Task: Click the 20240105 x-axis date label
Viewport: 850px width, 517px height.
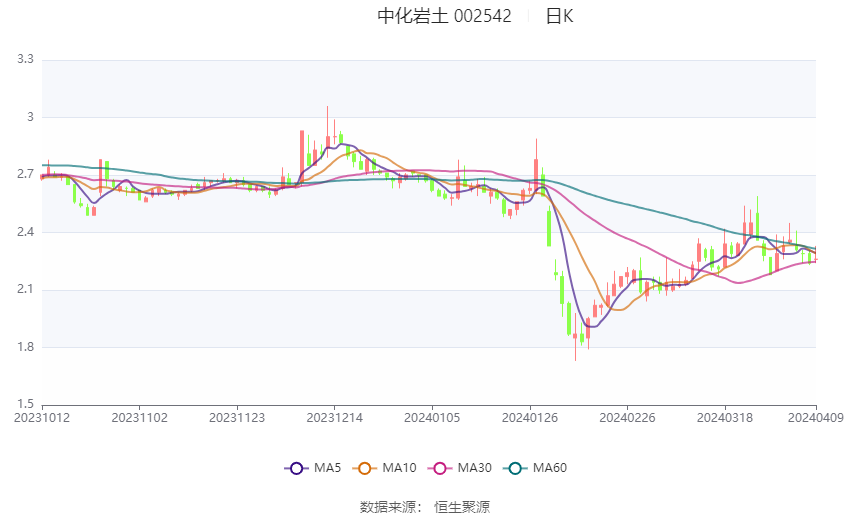Action: point(432,418)
